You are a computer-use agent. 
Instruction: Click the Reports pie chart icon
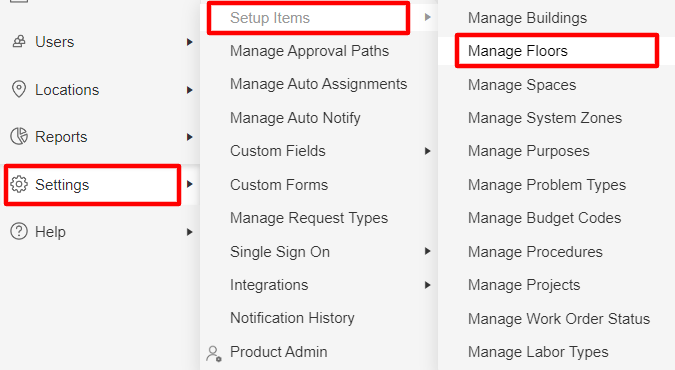coord(19,136)
